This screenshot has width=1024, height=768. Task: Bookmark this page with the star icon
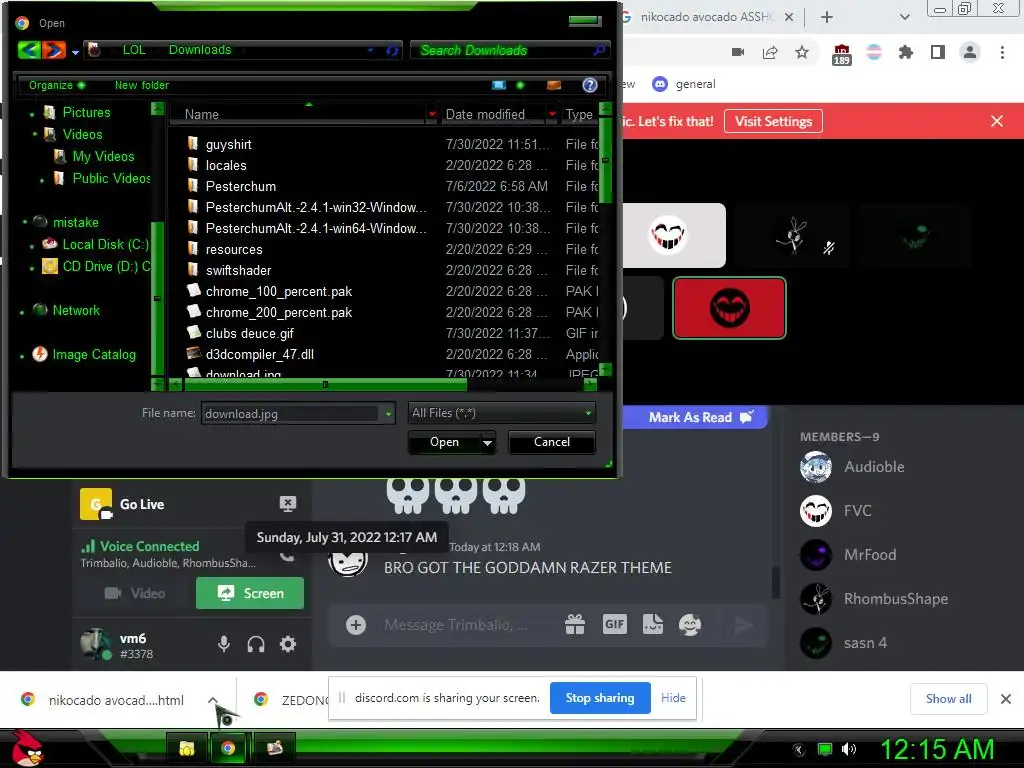click(x=802, y=52)
